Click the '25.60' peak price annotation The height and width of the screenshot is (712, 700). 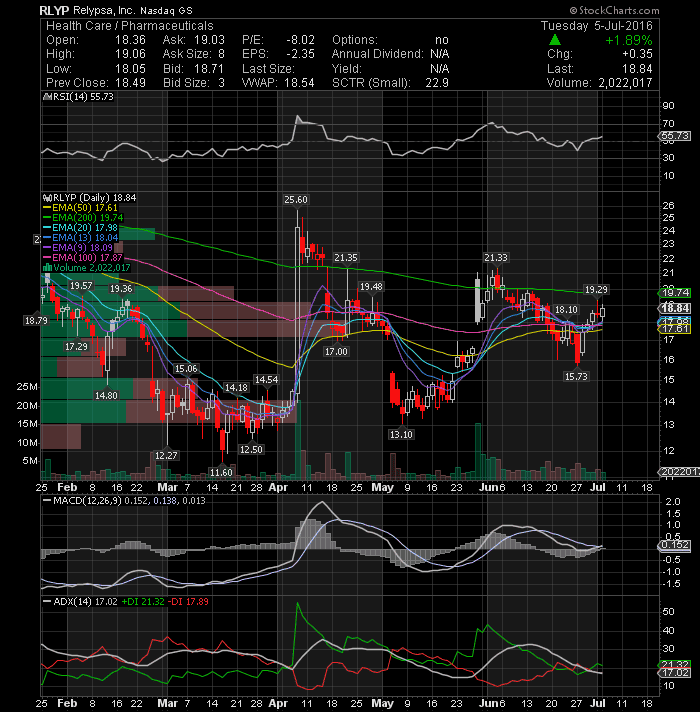pyautogui.click(x=296, y=199)
